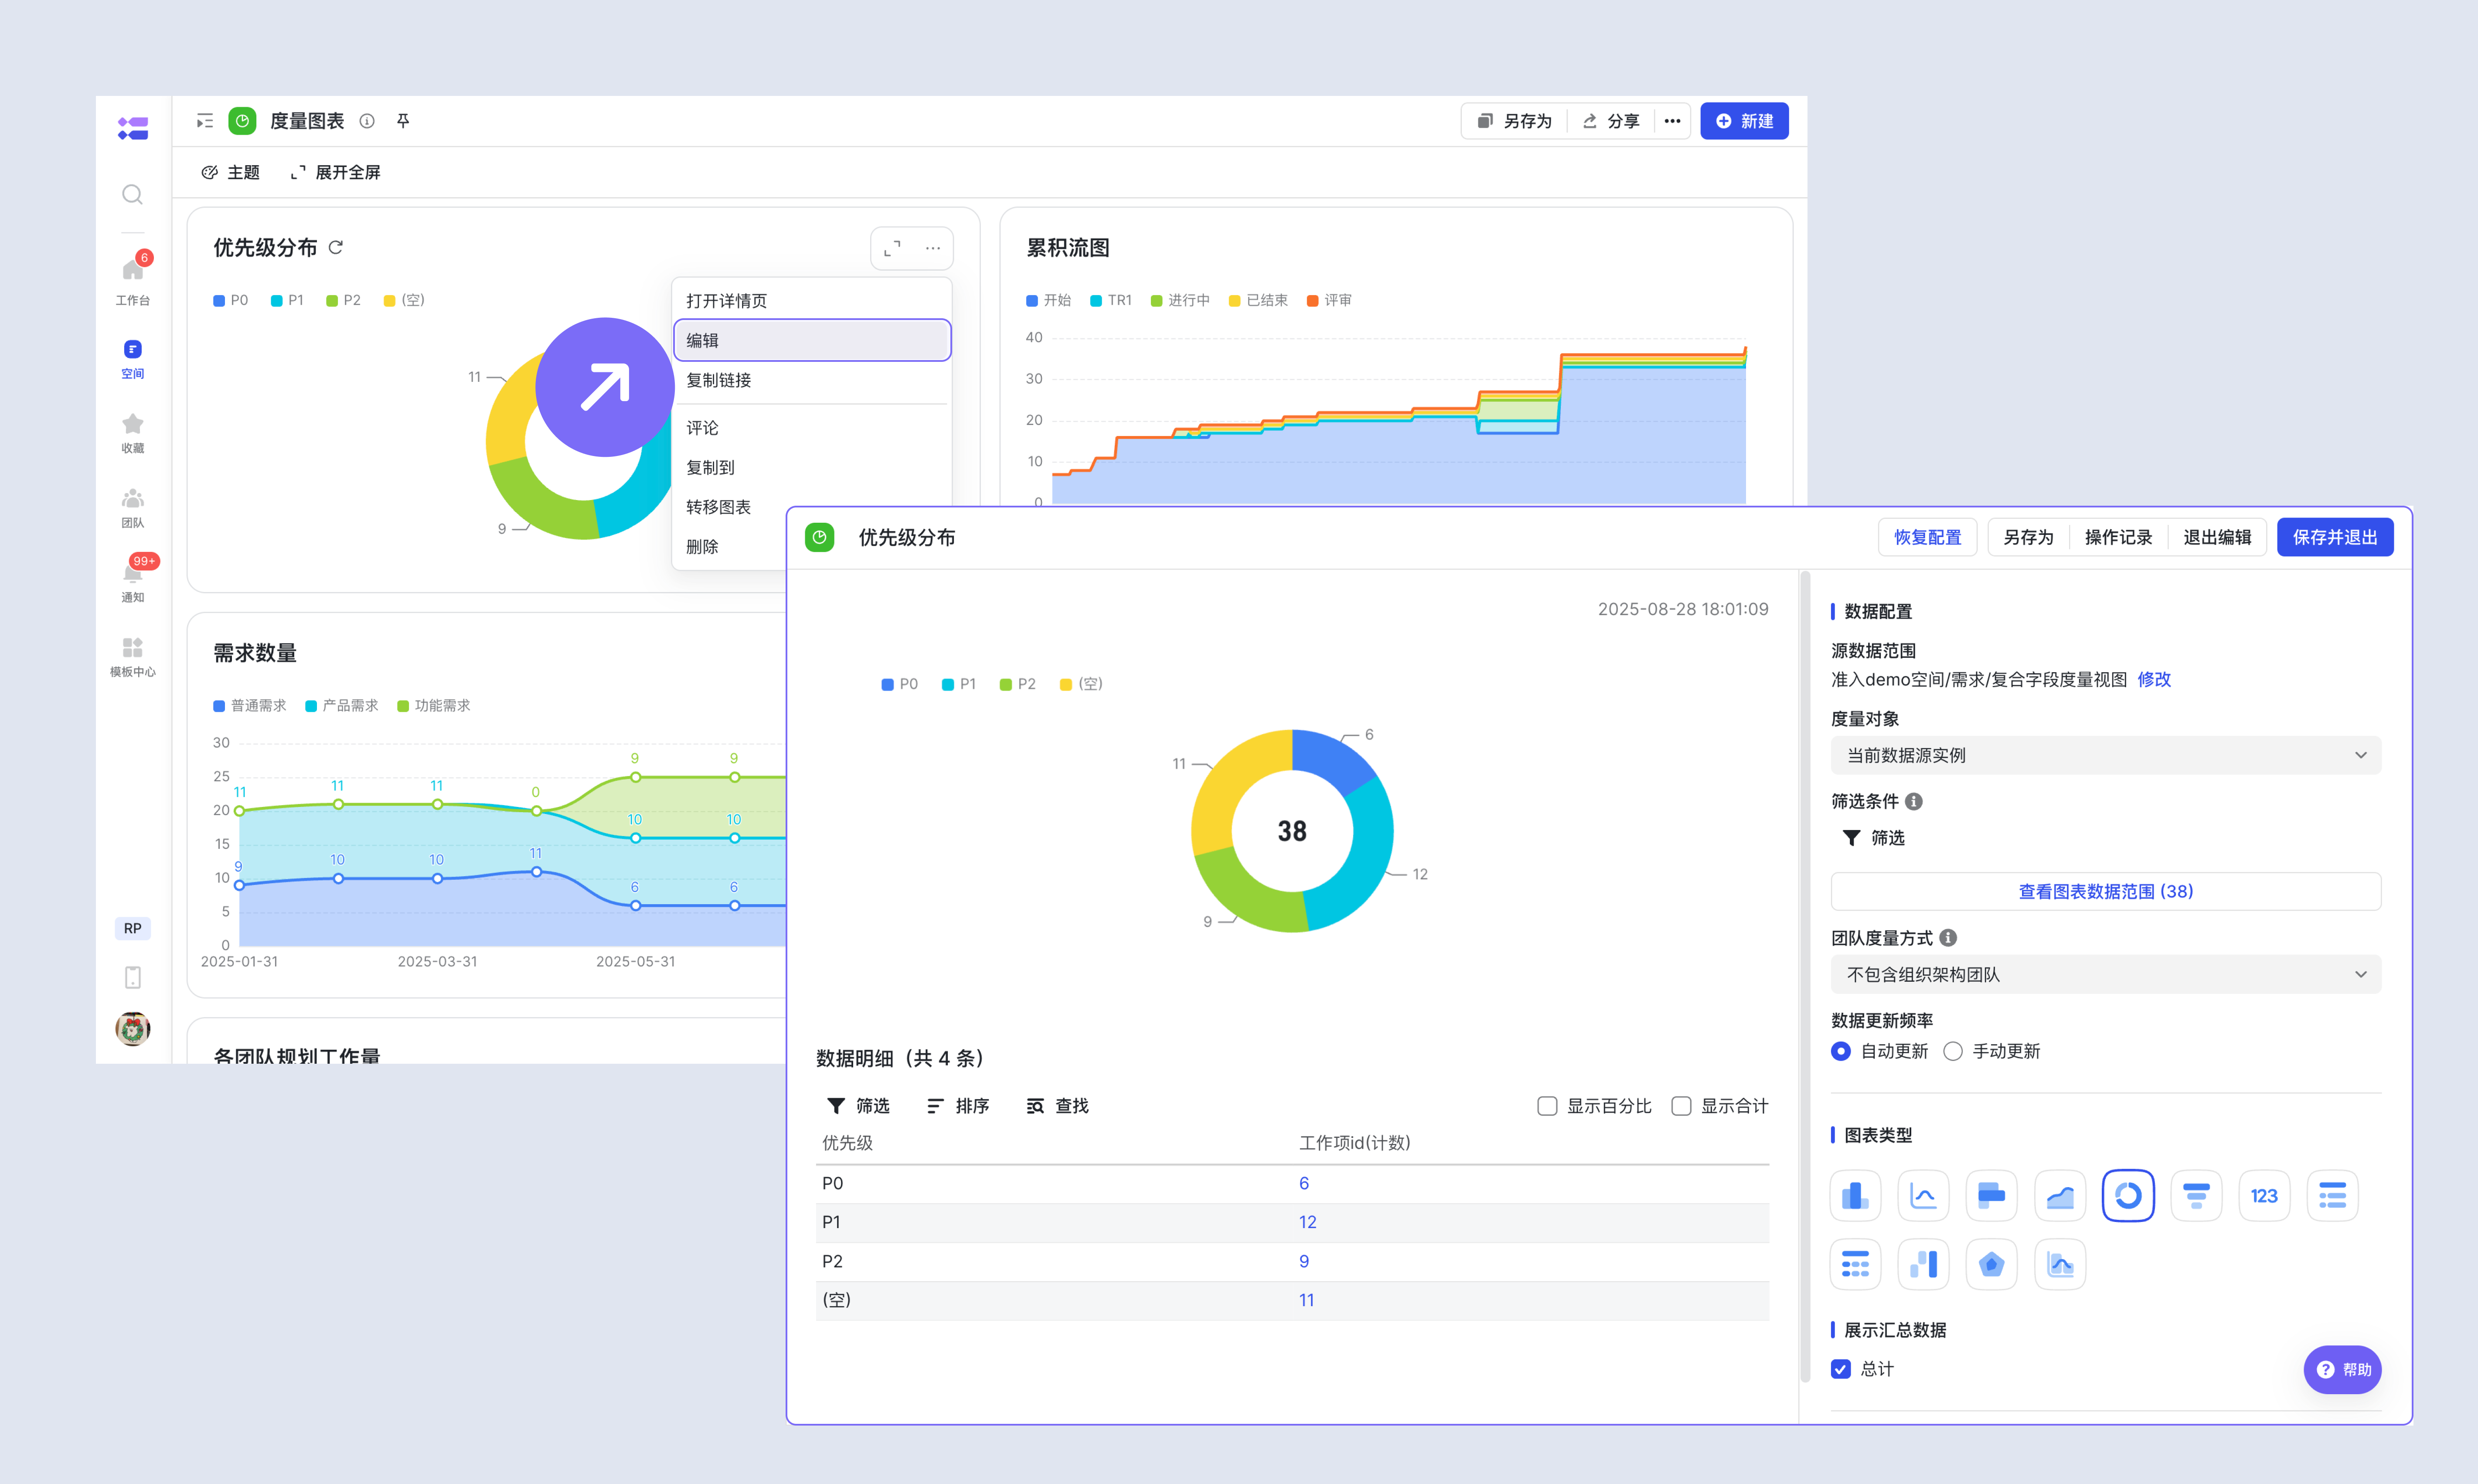
Task: Pick the horizontal bar chart type icon
Action: pos(1991,1196)
